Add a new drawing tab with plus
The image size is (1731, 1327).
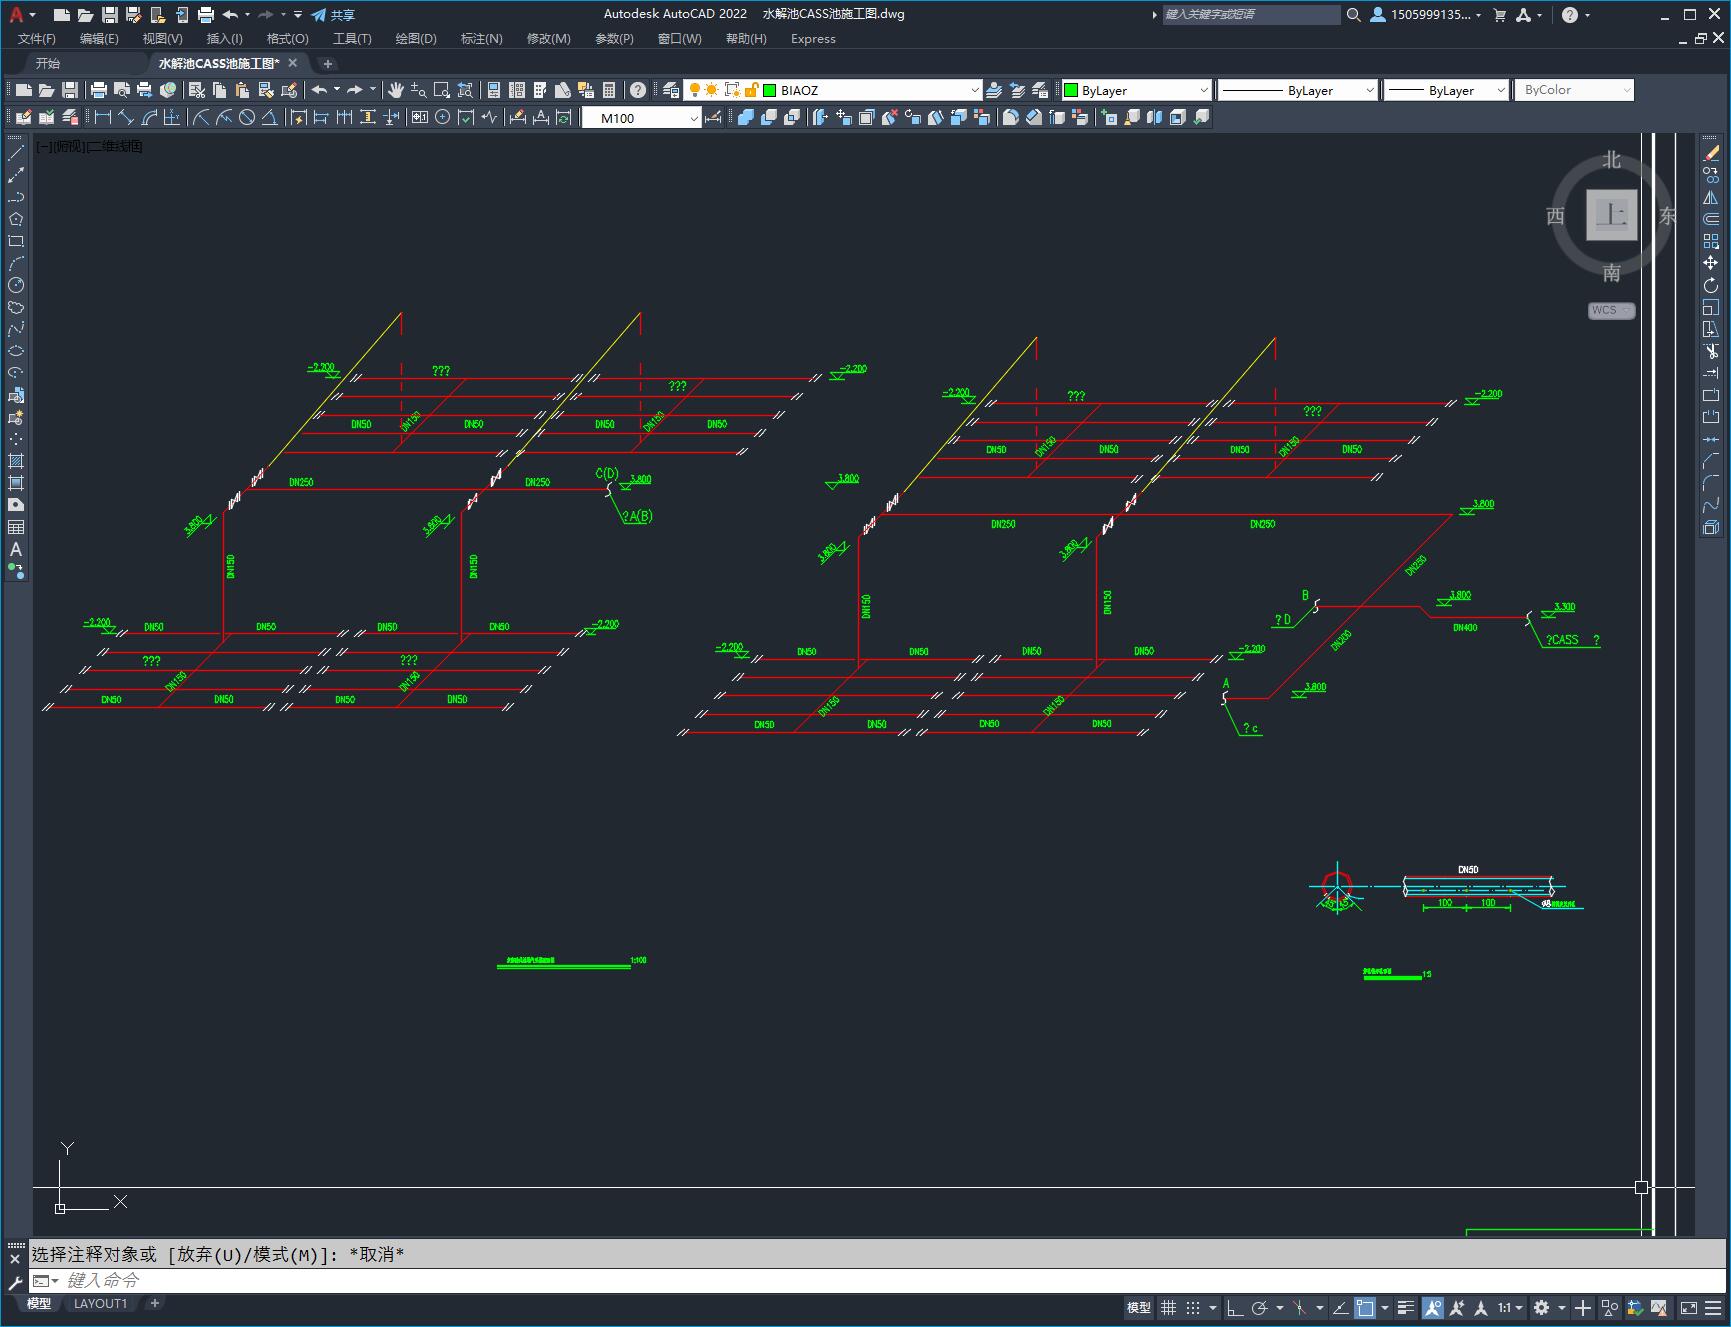[x=327, y=64]
